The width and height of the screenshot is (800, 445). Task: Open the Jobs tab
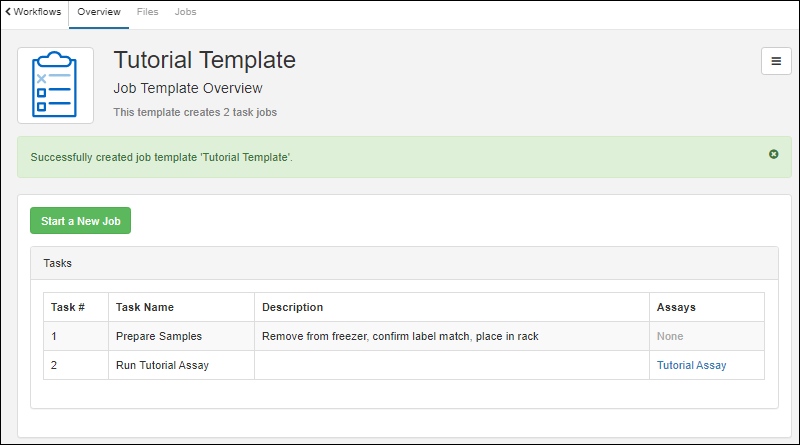point(185,12)
